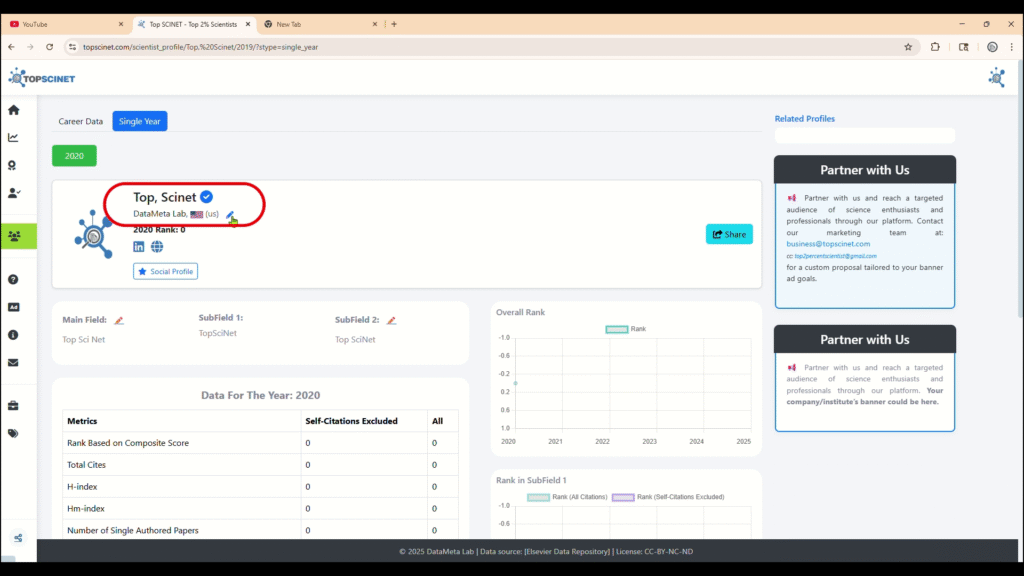Click the "TopSciNet" value under SubField 1
Screen dimensions: 1024x576
(217, 333)
